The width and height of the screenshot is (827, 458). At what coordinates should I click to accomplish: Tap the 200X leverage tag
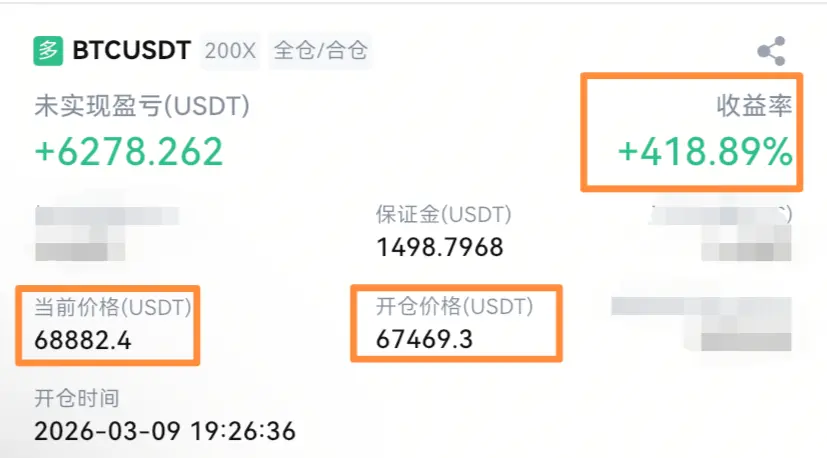230,51
